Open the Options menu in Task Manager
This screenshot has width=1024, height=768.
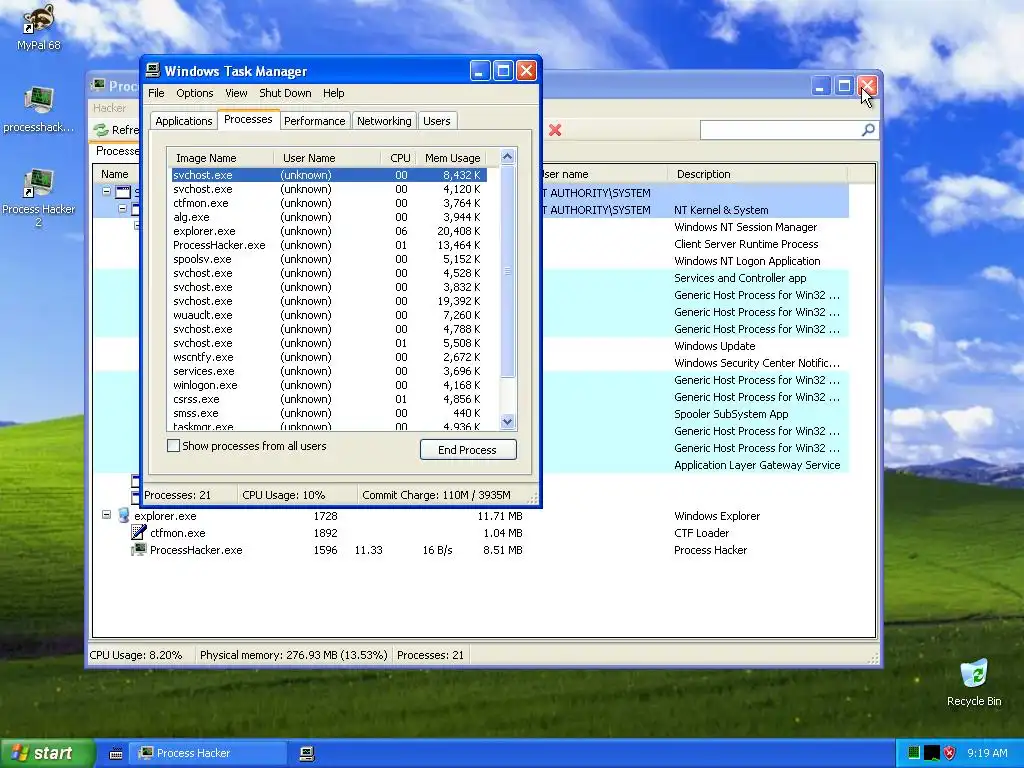click(x=195, y=93)
